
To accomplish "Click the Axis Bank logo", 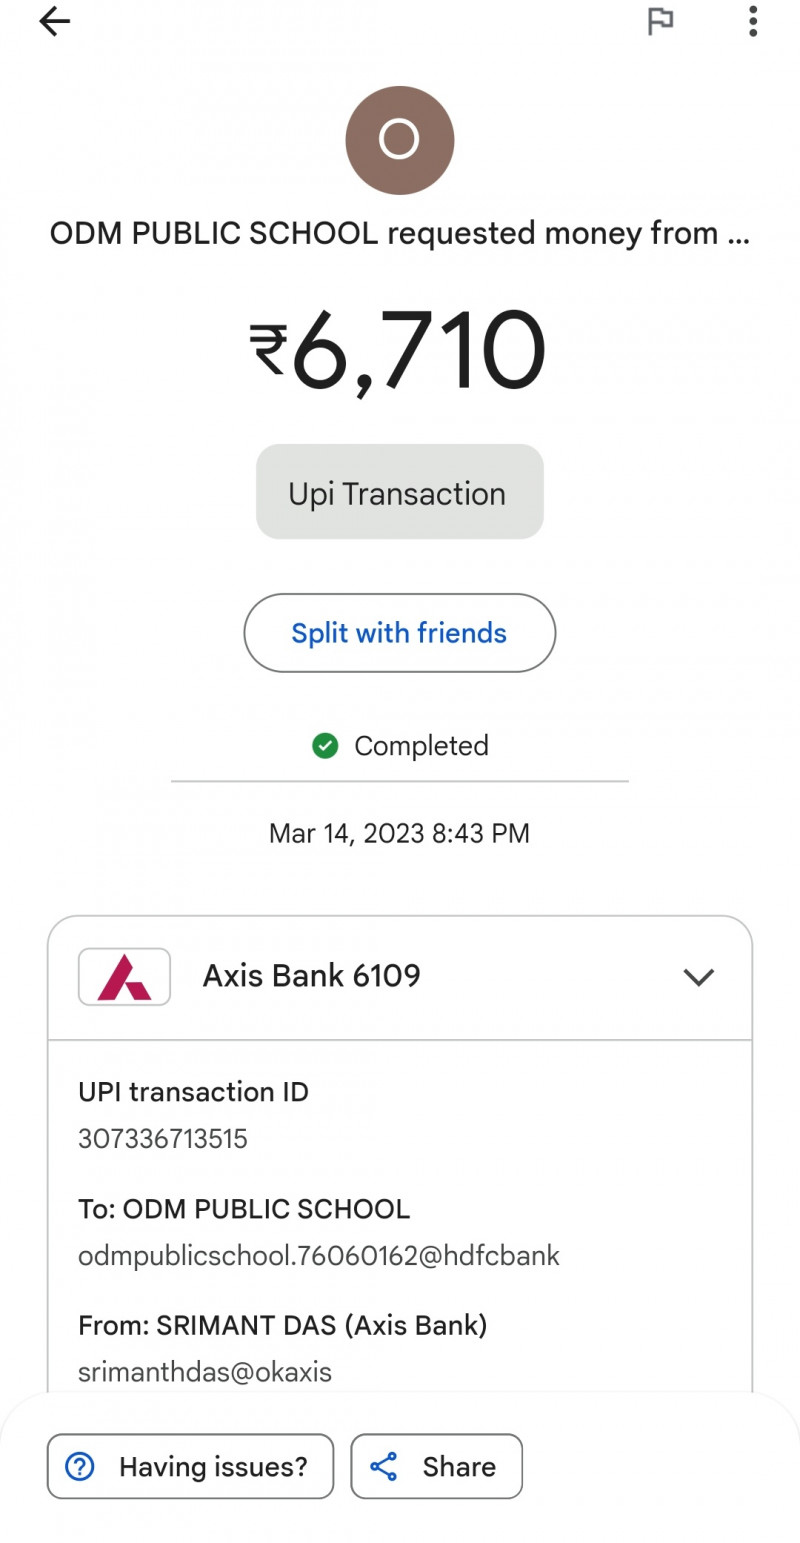I will click(x=124, y=977).
